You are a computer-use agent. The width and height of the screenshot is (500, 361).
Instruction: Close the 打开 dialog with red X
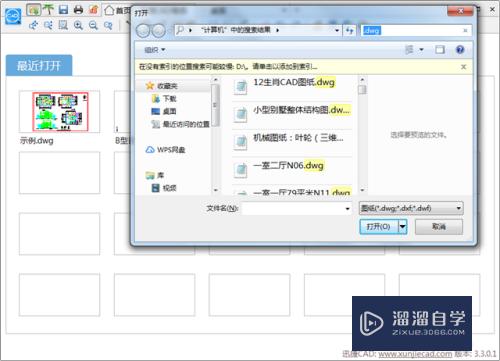click(460, 11)
